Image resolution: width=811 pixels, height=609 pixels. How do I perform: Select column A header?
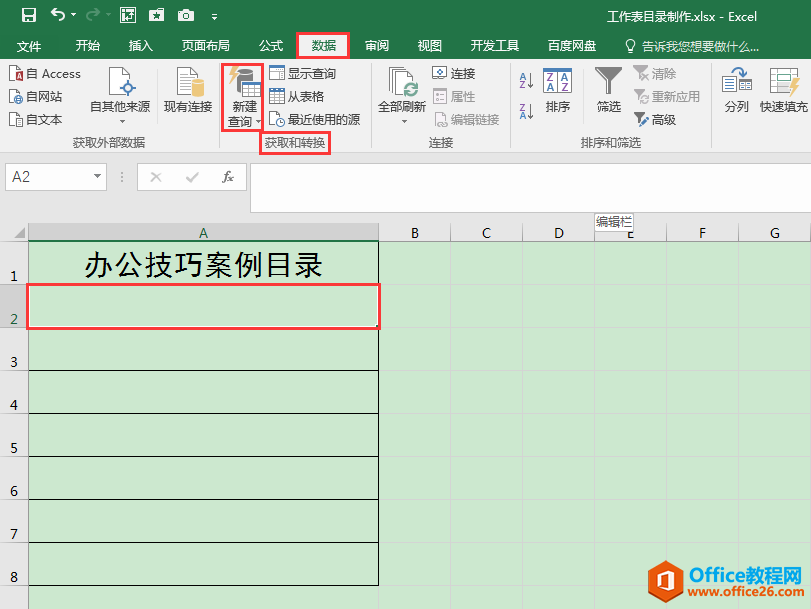pyautogui.click(x=203, y=233)
